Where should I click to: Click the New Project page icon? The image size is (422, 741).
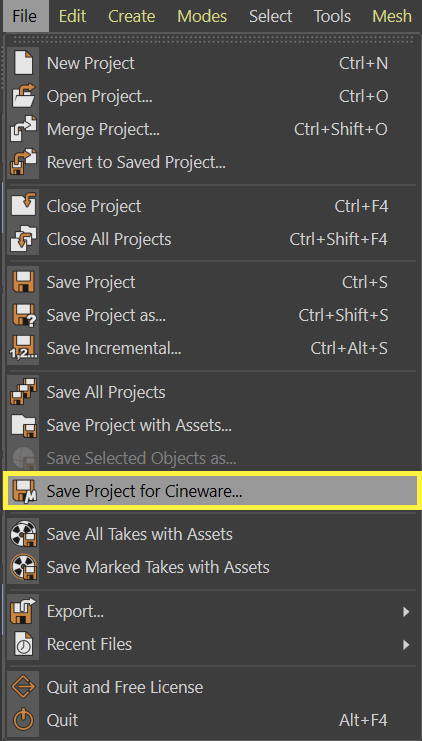pos(23,63)
